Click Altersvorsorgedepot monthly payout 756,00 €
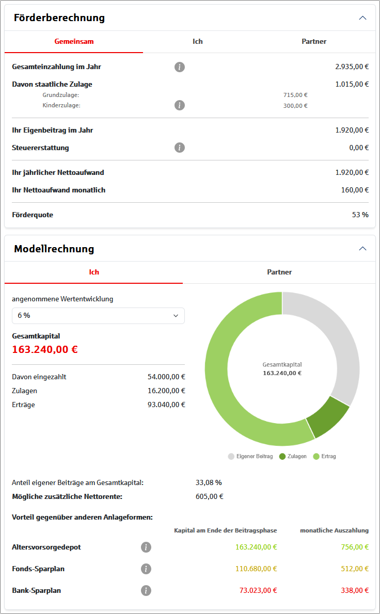Screen dimensions: 380x614 pyautogui.click(x=355, y=547)
